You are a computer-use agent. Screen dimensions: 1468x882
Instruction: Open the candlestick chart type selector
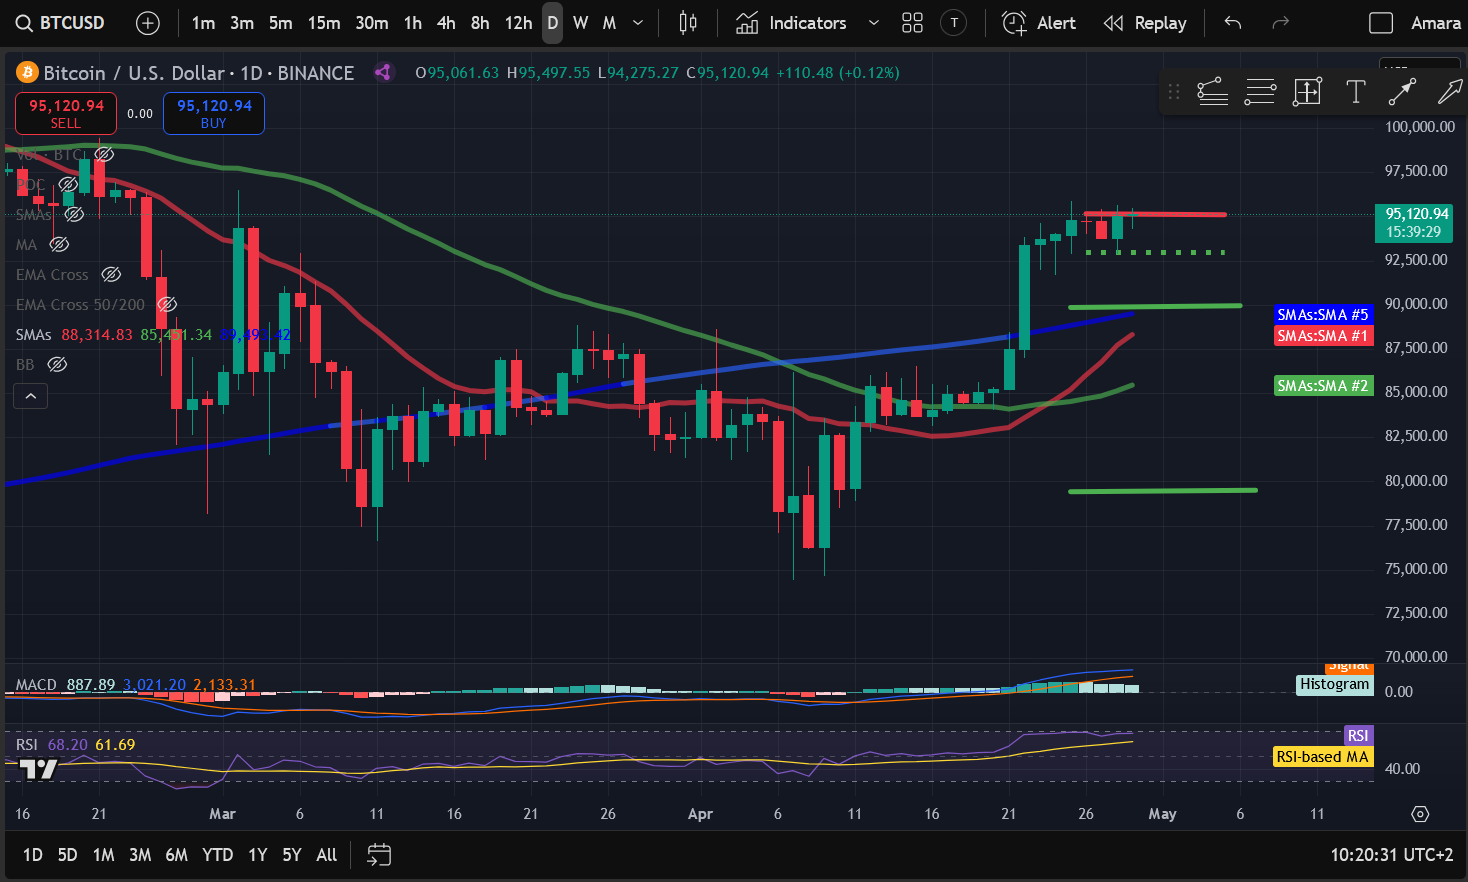[688, 23]
